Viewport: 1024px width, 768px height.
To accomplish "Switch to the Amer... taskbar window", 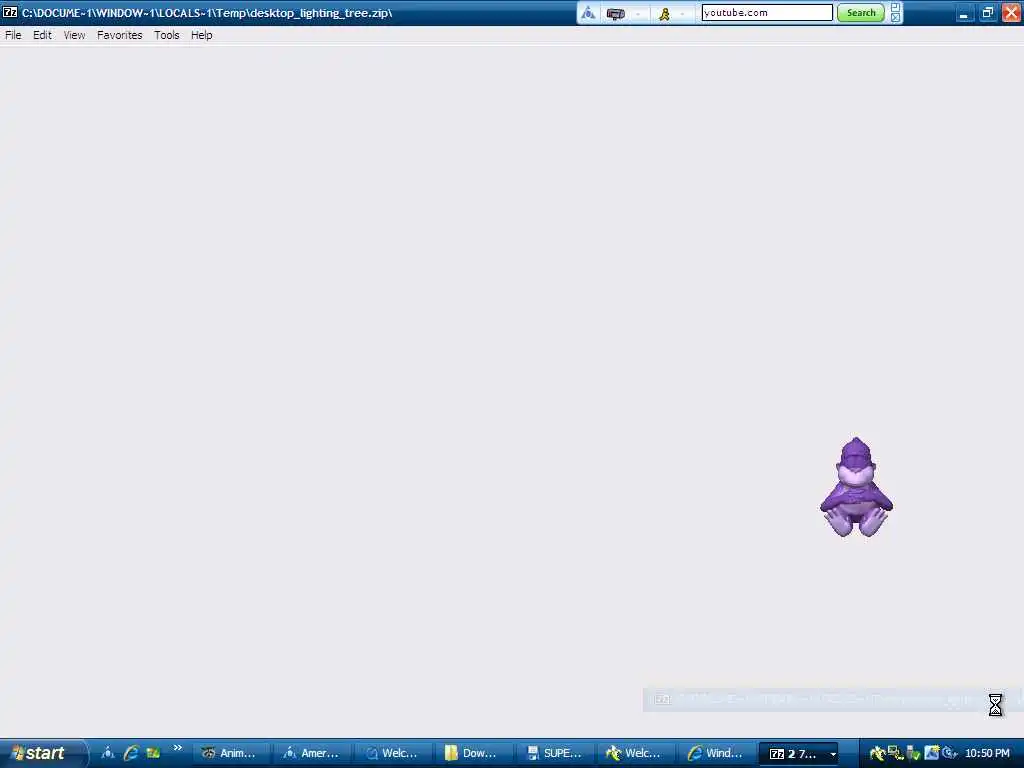I will click(313, 753).
